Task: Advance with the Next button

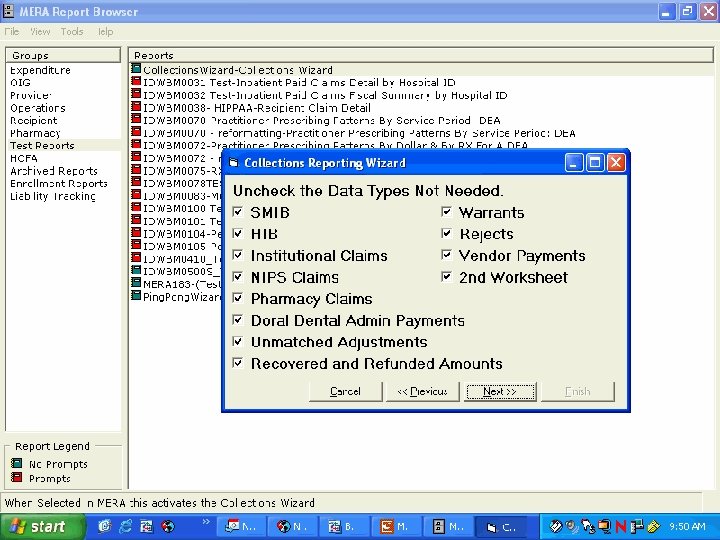Action: click(x=500, y=392)
